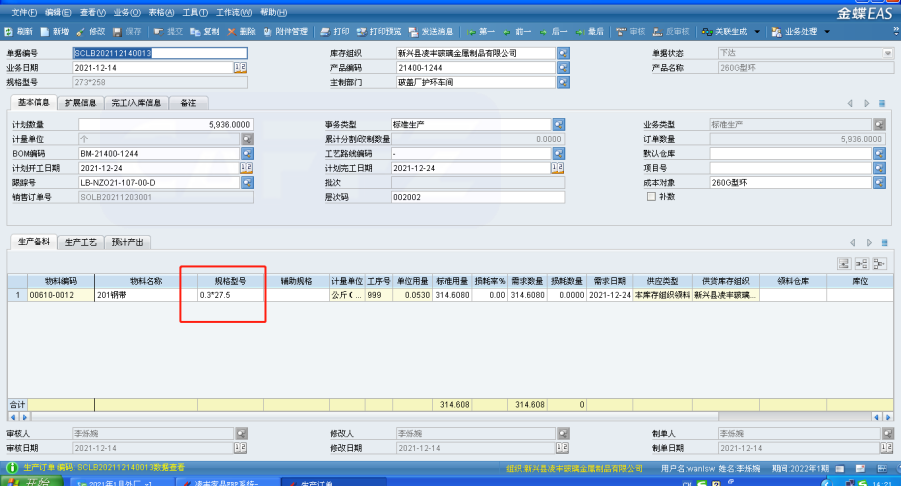This screenshot has height=486, width=902.
Task: Open the 工具 menu
Action: click(x=187, y=12)
